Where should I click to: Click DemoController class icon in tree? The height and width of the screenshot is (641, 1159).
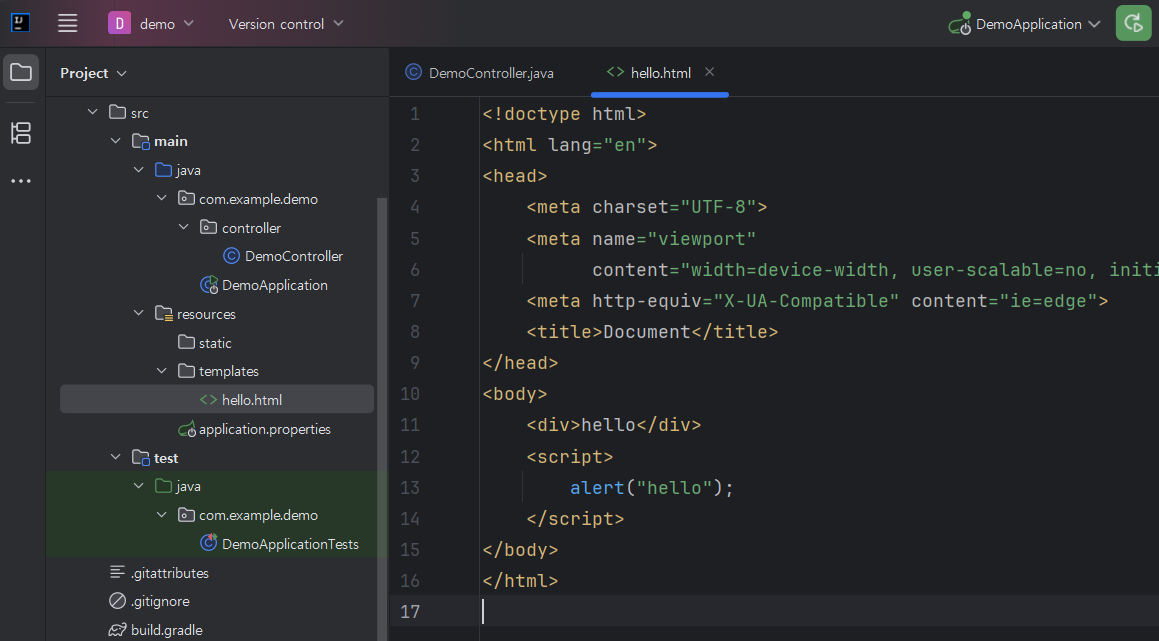(231, 256)
